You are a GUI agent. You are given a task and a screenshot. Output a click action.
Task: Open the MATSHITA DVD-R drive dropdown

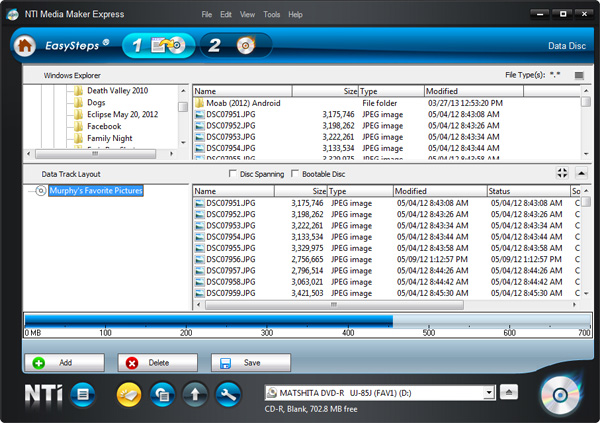[488, 393]
